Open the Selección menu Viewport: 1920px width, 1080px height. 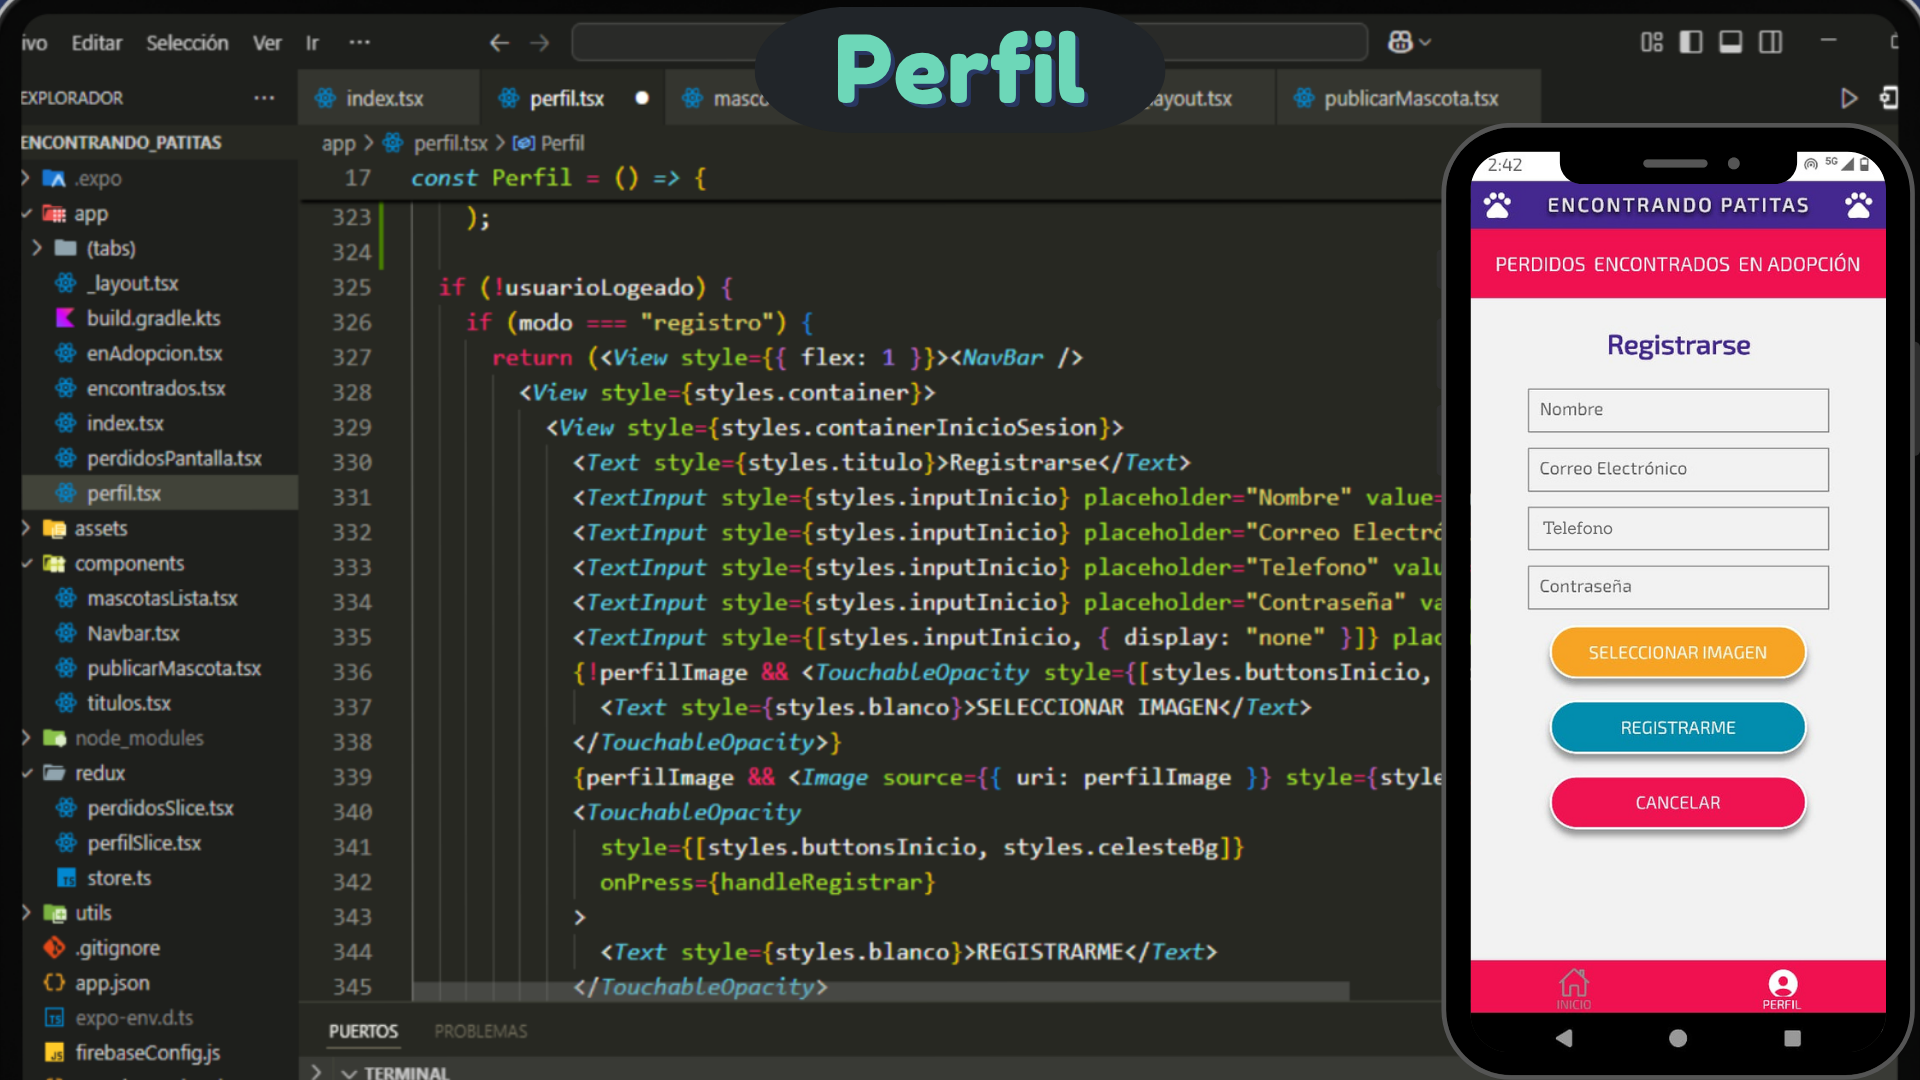pos(187,43)
